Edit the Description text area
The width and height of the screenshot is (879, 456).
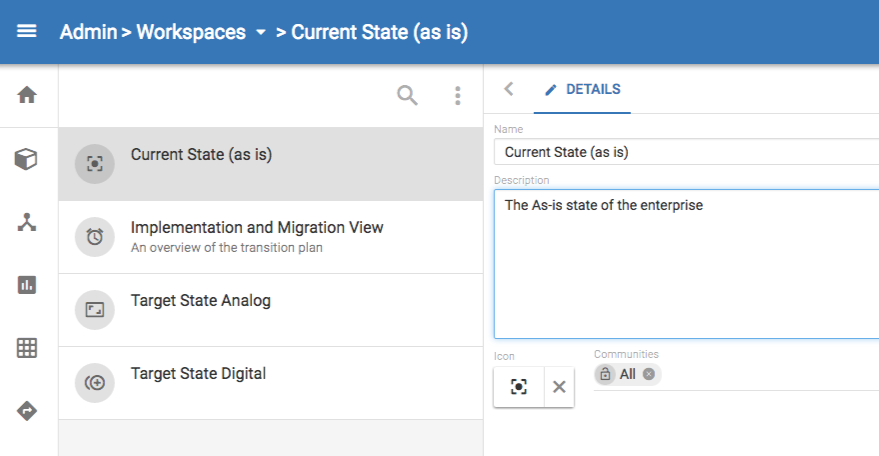(686, 264)
